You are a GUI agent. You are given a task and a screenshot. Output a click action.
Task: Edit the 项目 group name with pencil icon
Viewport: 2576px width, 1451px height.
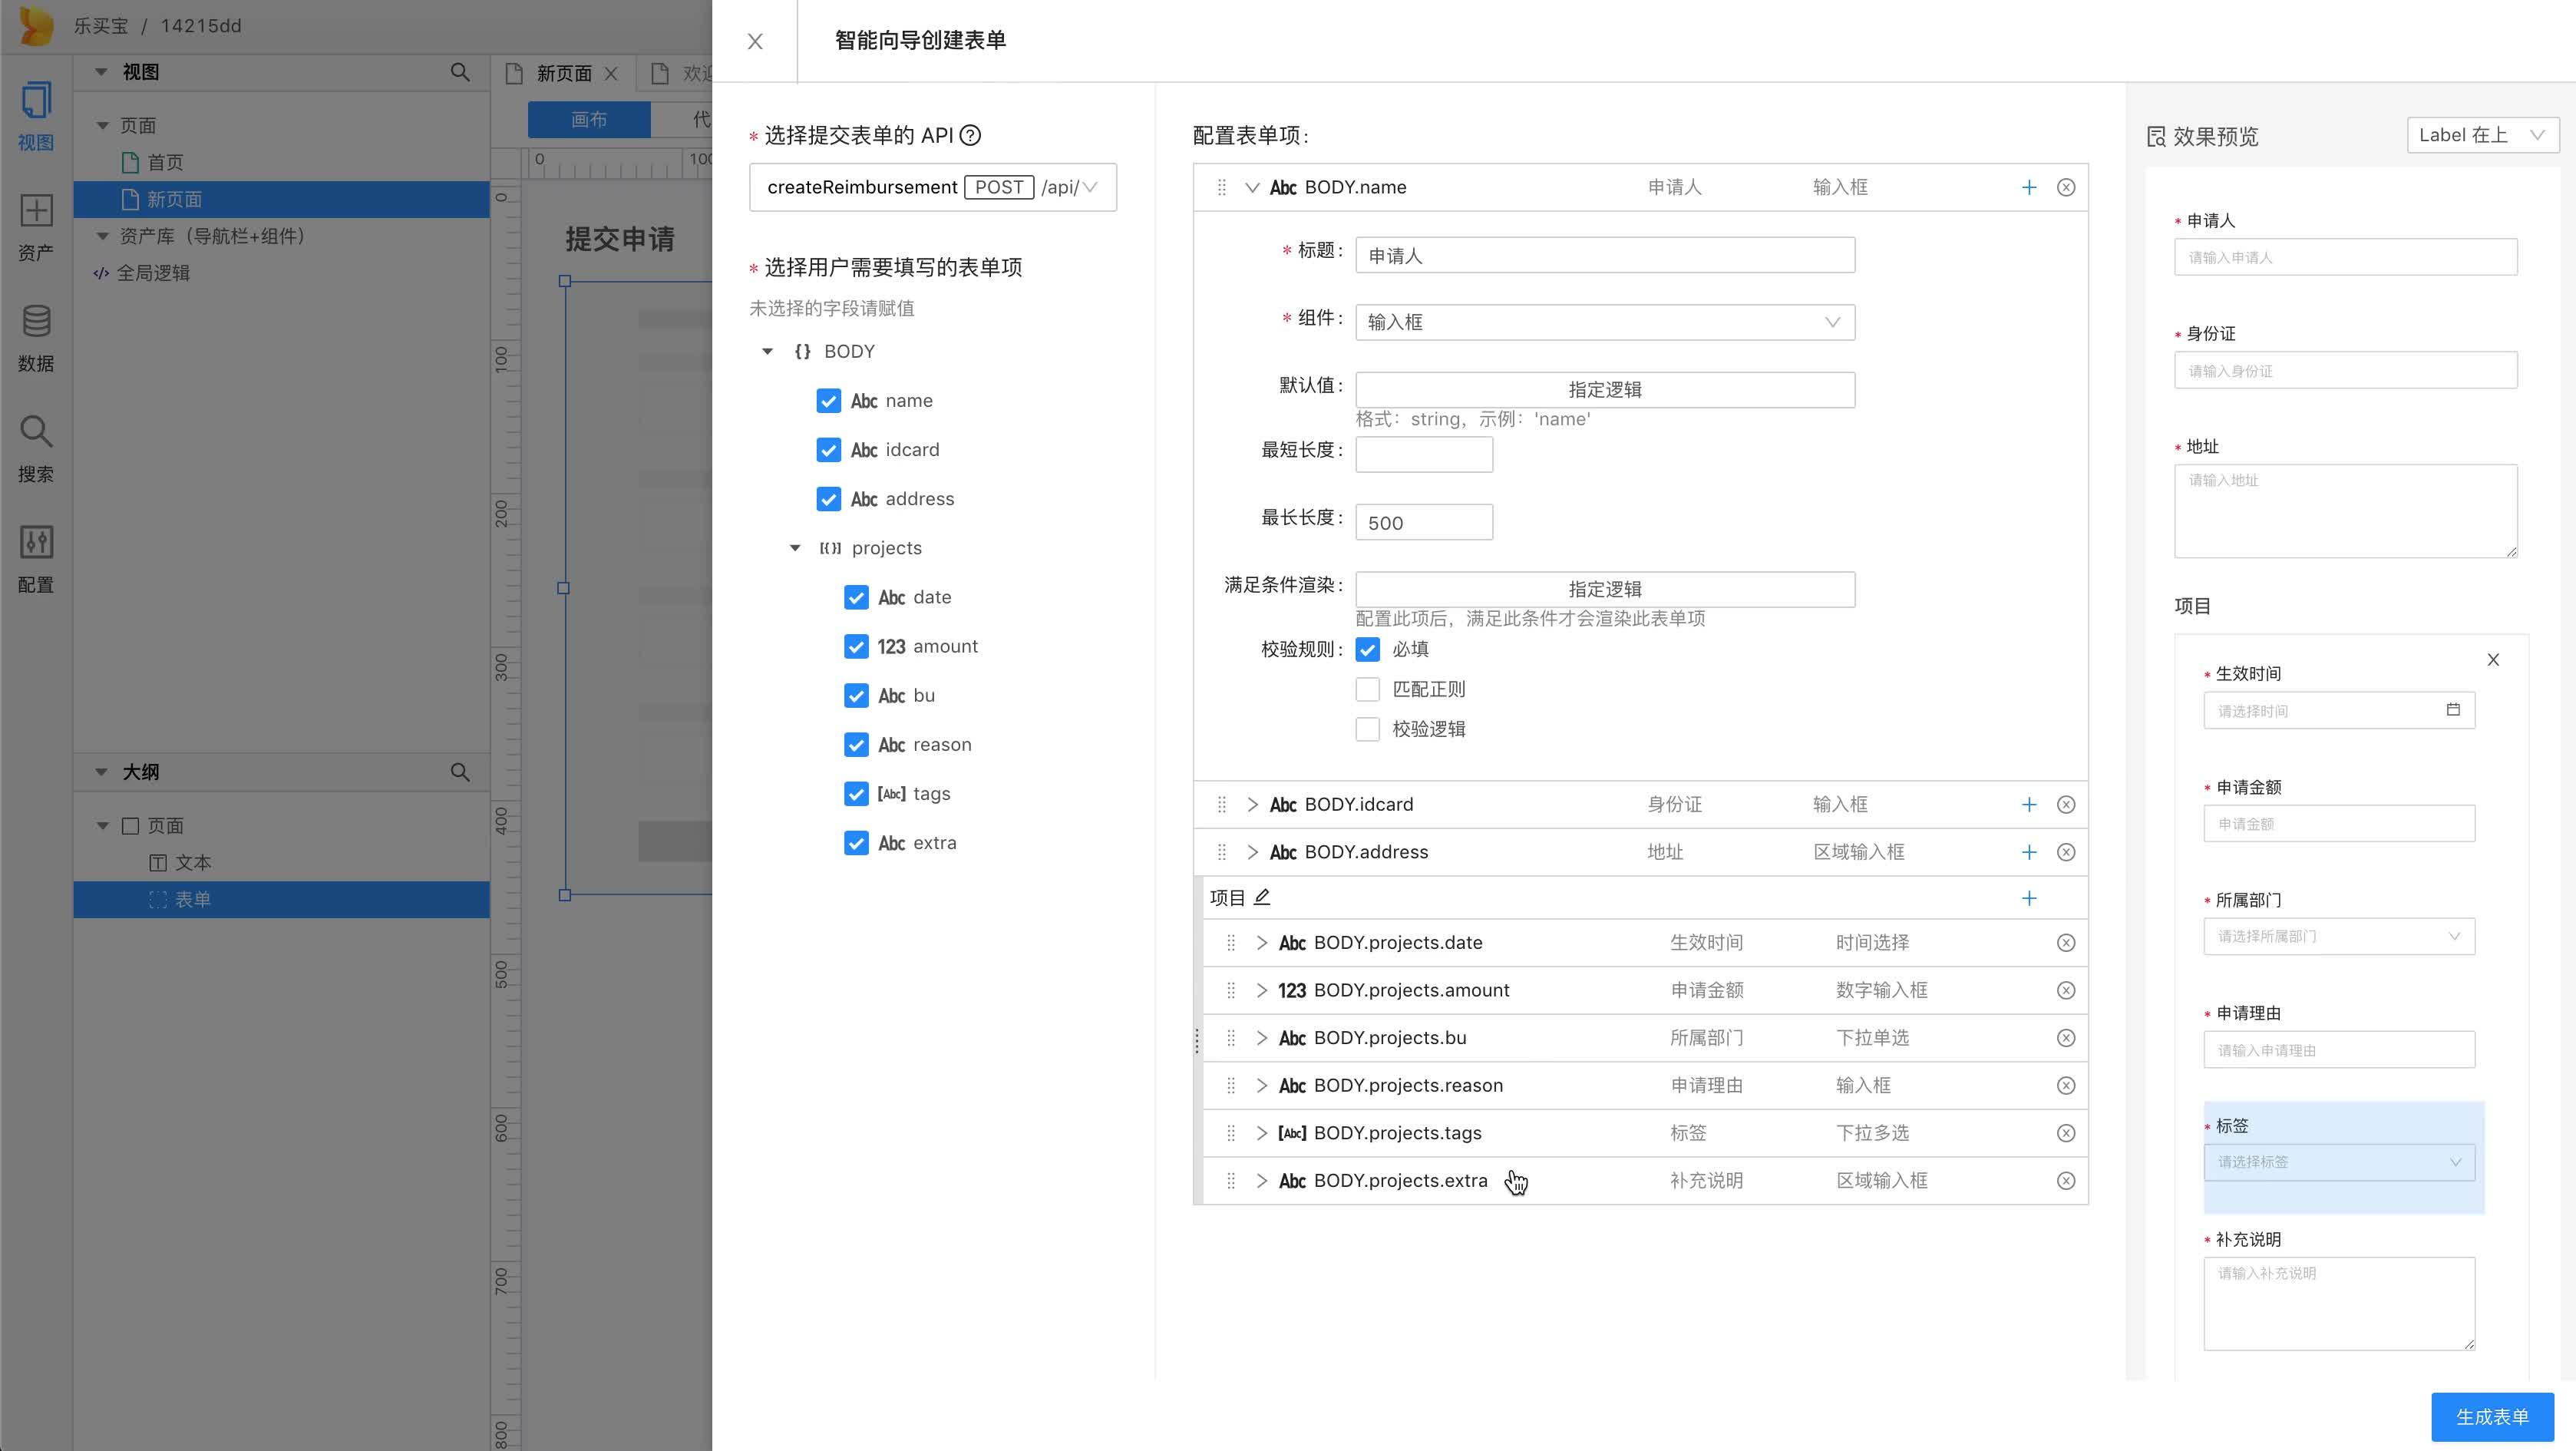[x=1262, y=897]
